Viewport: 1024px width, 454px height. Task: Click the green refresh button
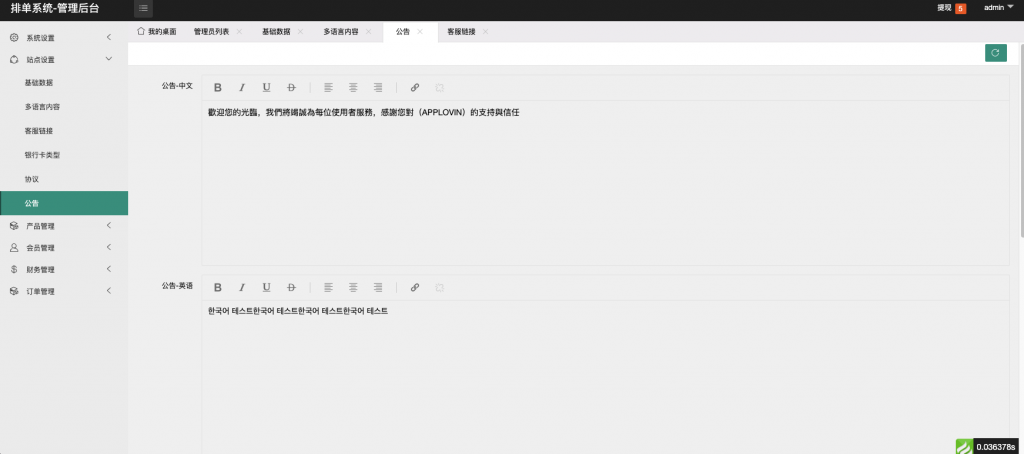coord(995,53)
